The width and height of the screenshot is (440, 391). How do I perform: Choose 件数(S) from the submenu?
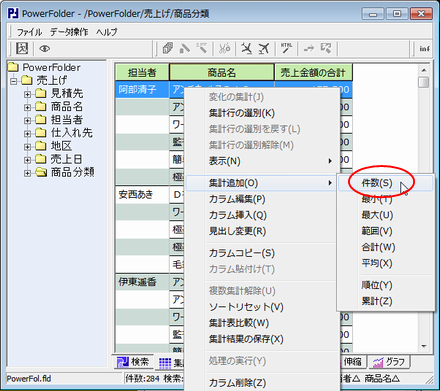coord(386,183)
